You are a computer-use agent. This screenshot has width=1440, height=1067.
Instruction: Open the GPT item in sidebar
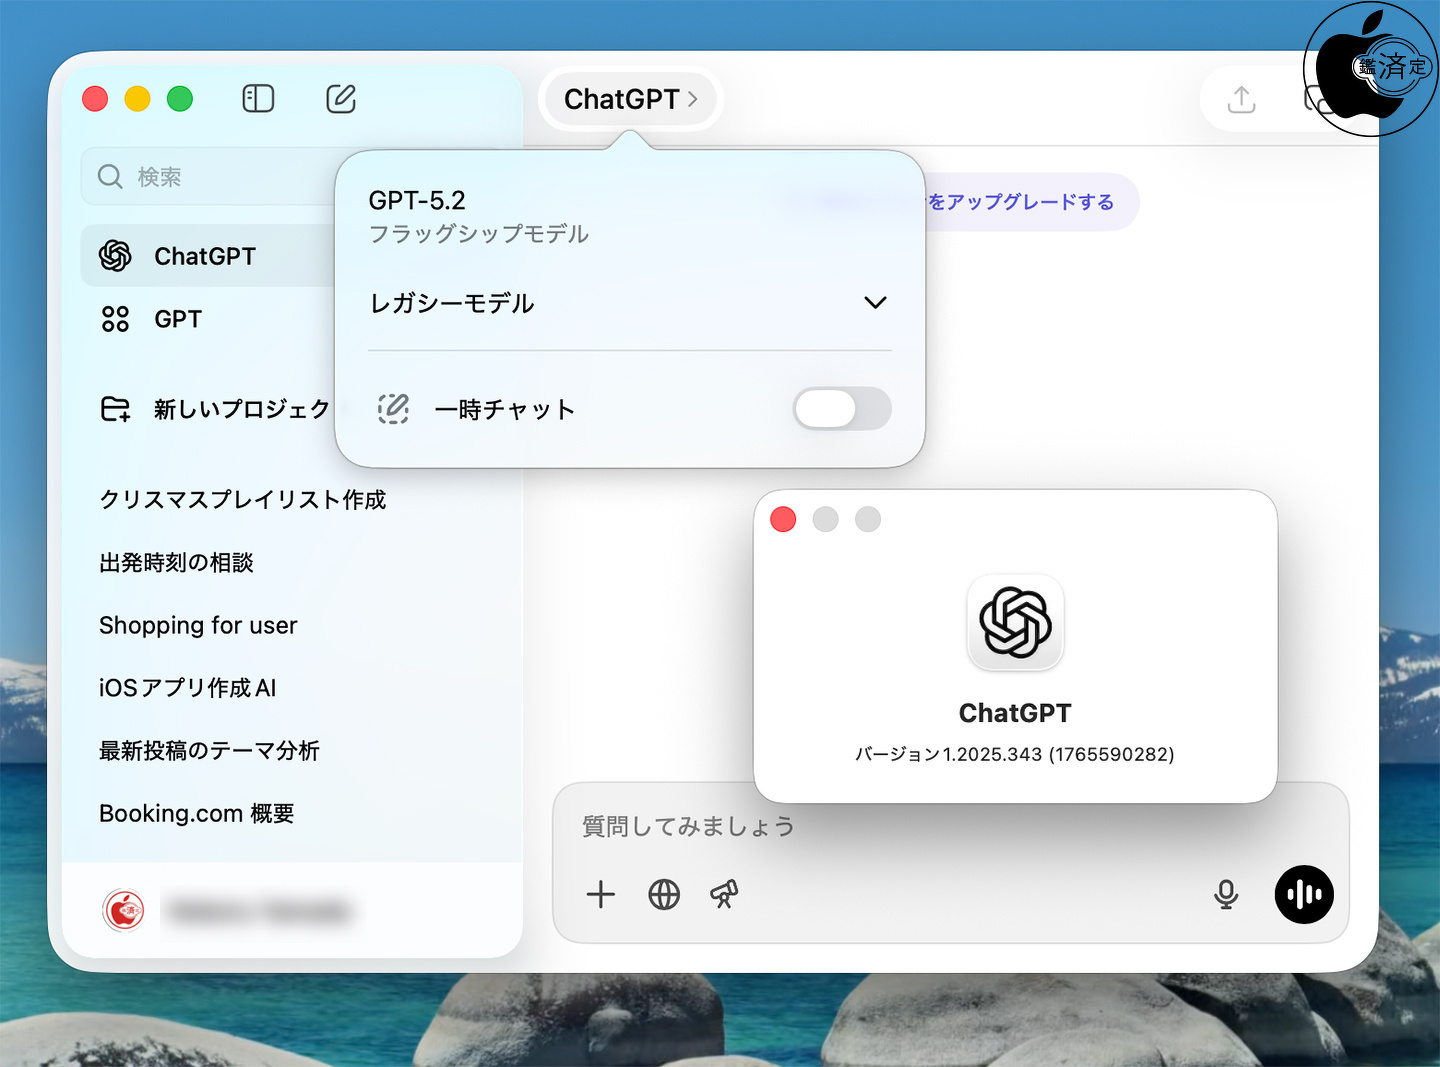click(x=178, y=319)
